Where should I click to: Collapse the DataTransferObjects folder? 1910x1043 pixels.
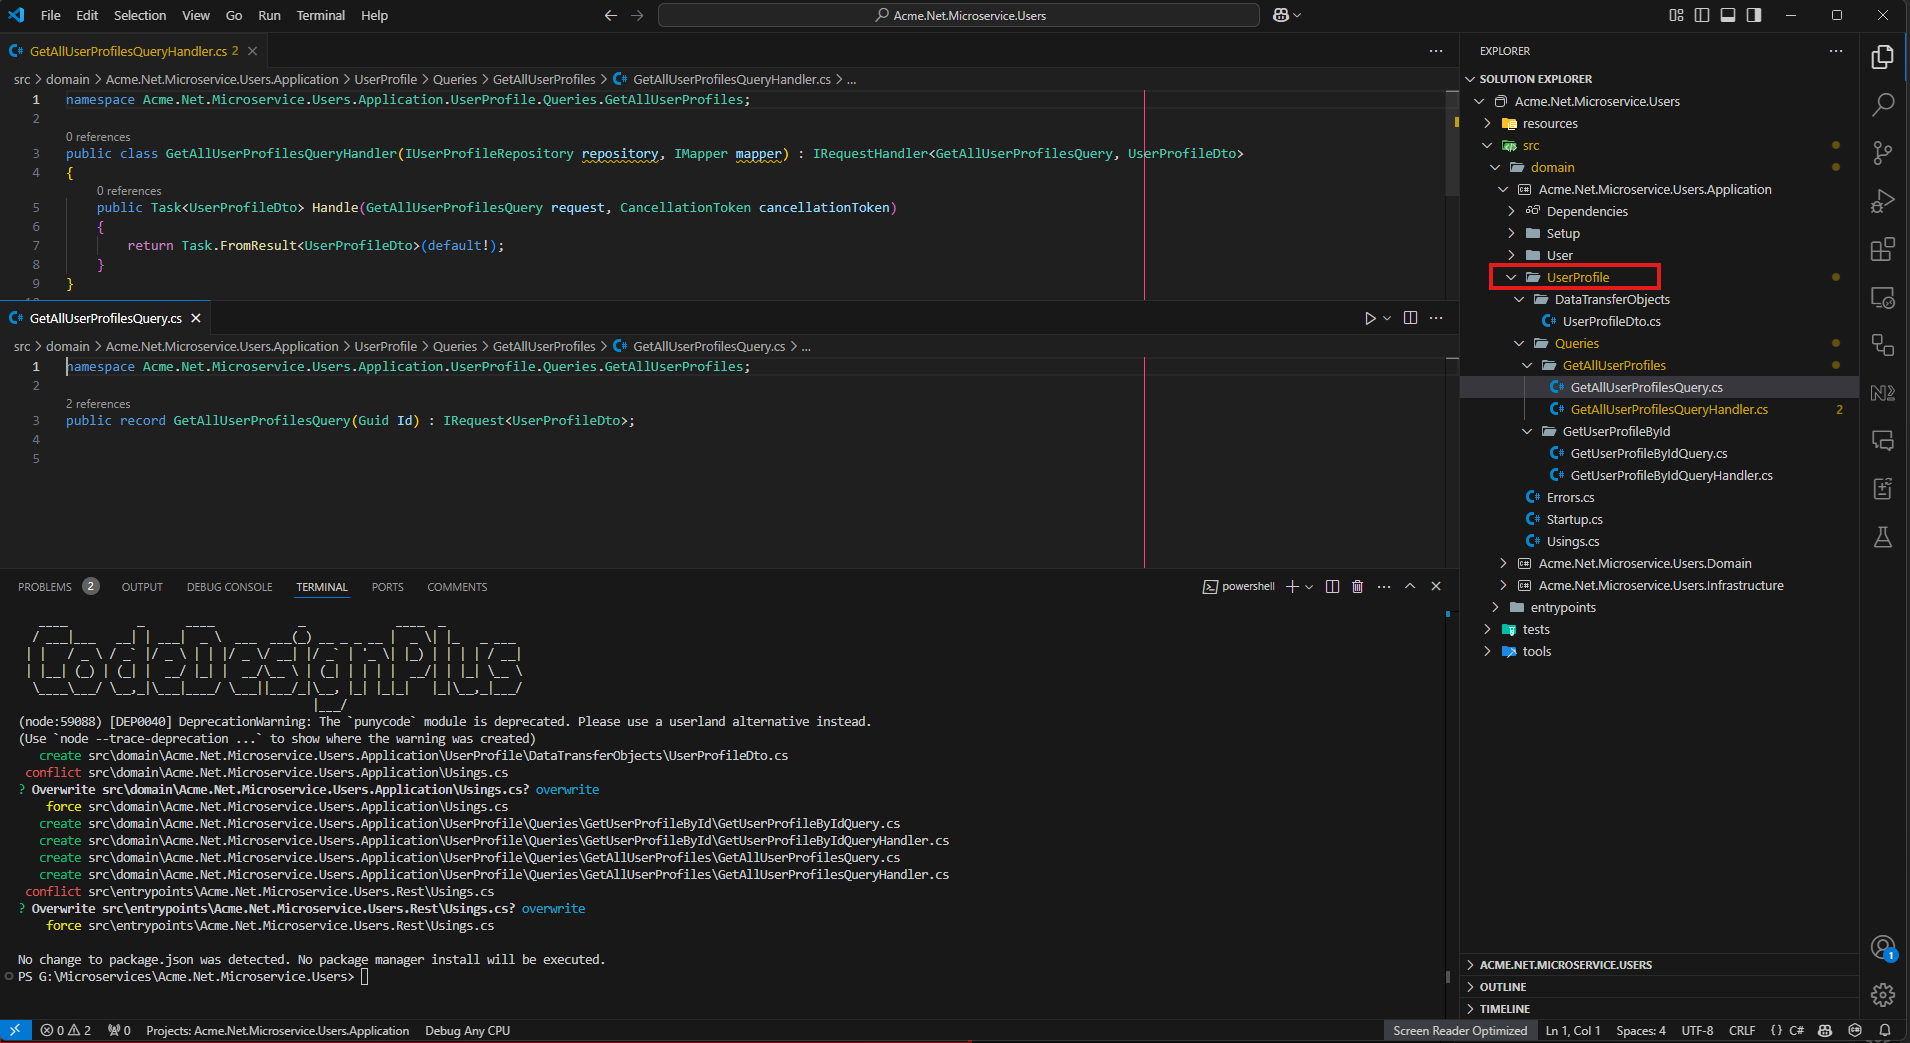point(1519,299)
